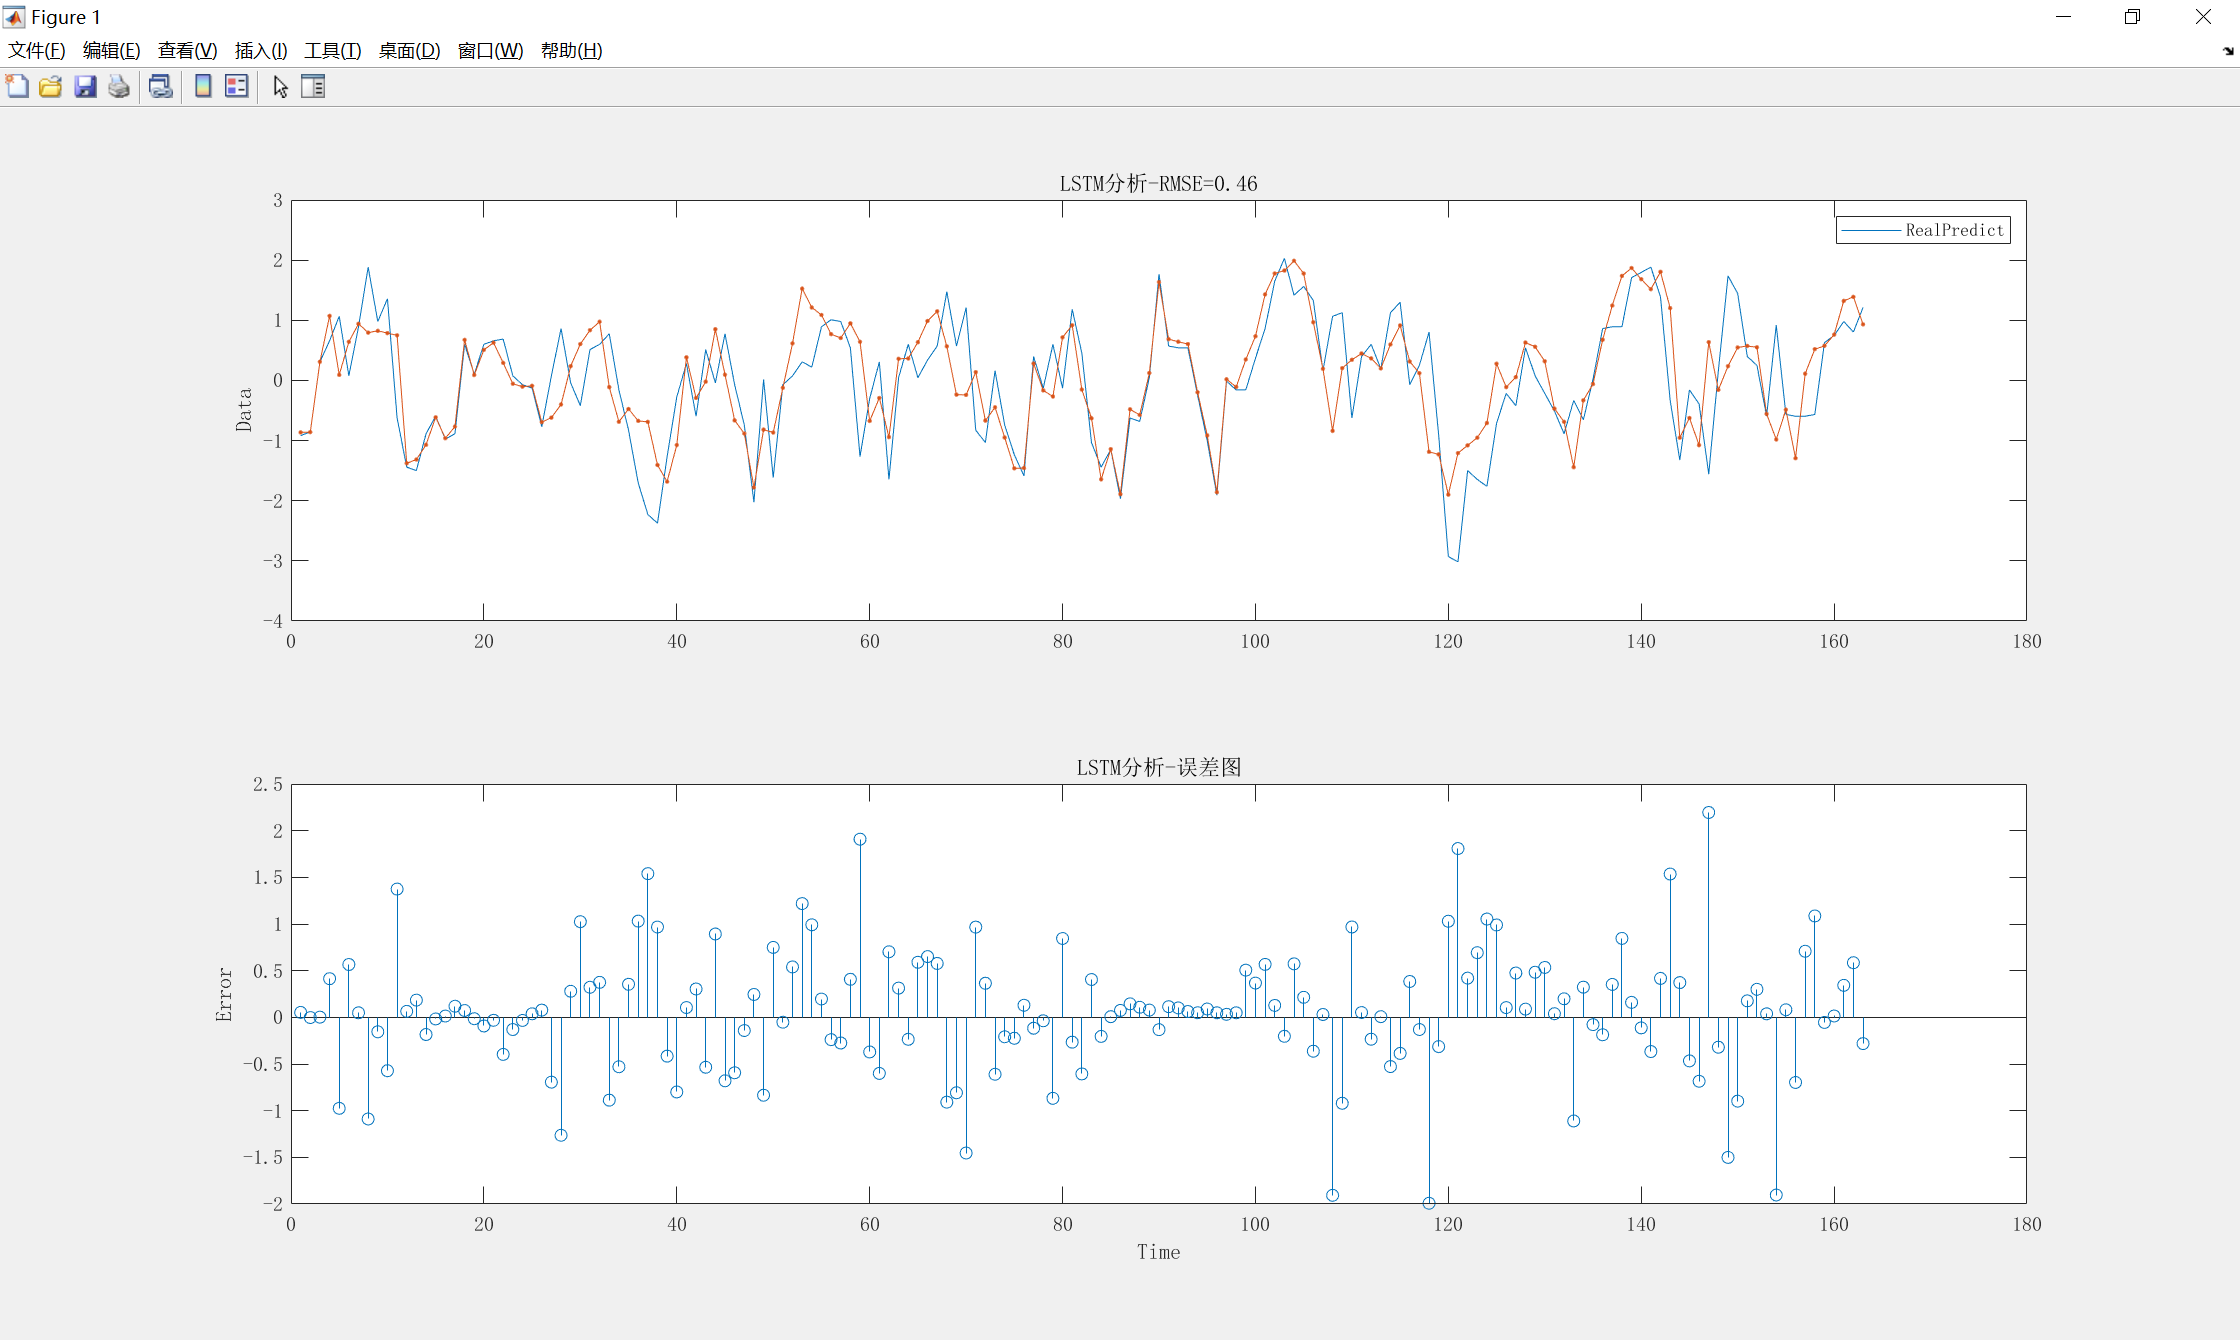Click the blue legend line sample
Viewport: 2240px width, 1340px height.
coord(1870,231)
